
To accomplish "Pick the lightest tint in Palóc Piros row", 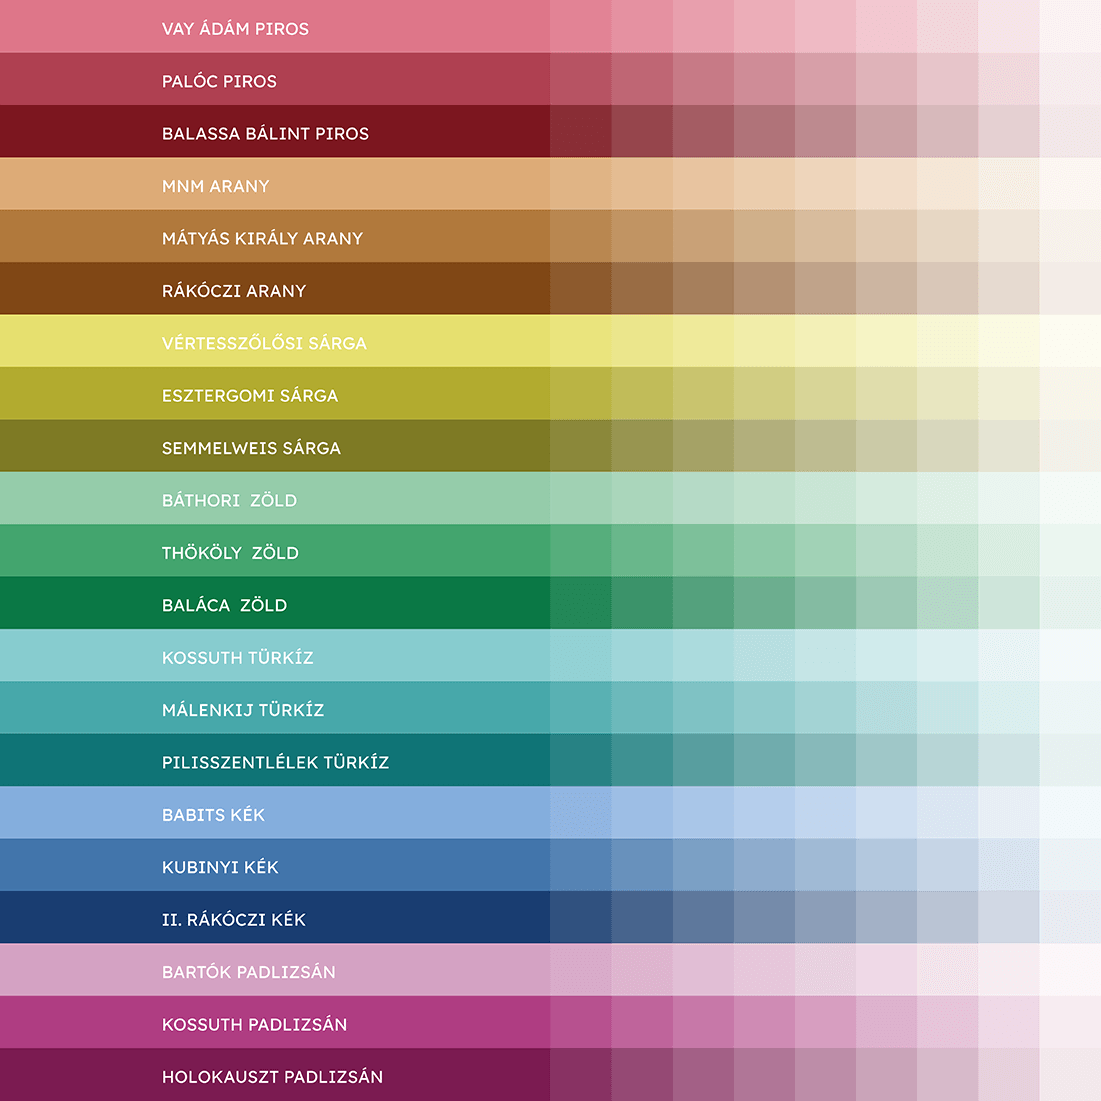I will click(x=1070, y=79).
